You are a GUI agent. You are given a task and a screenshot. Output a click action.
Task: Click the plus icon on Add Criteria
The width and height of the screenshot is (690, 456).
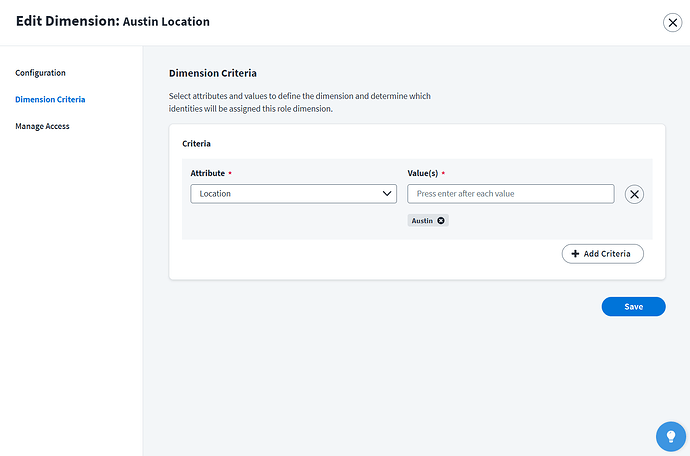click(575, 254)
